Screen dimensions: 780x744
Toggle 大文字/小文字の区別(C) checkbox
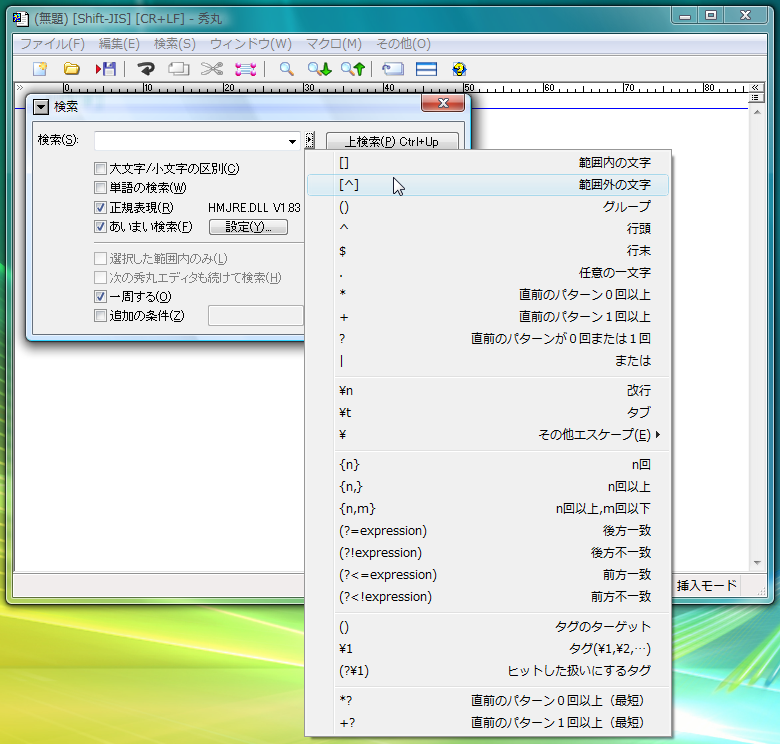tap(100, 169)
